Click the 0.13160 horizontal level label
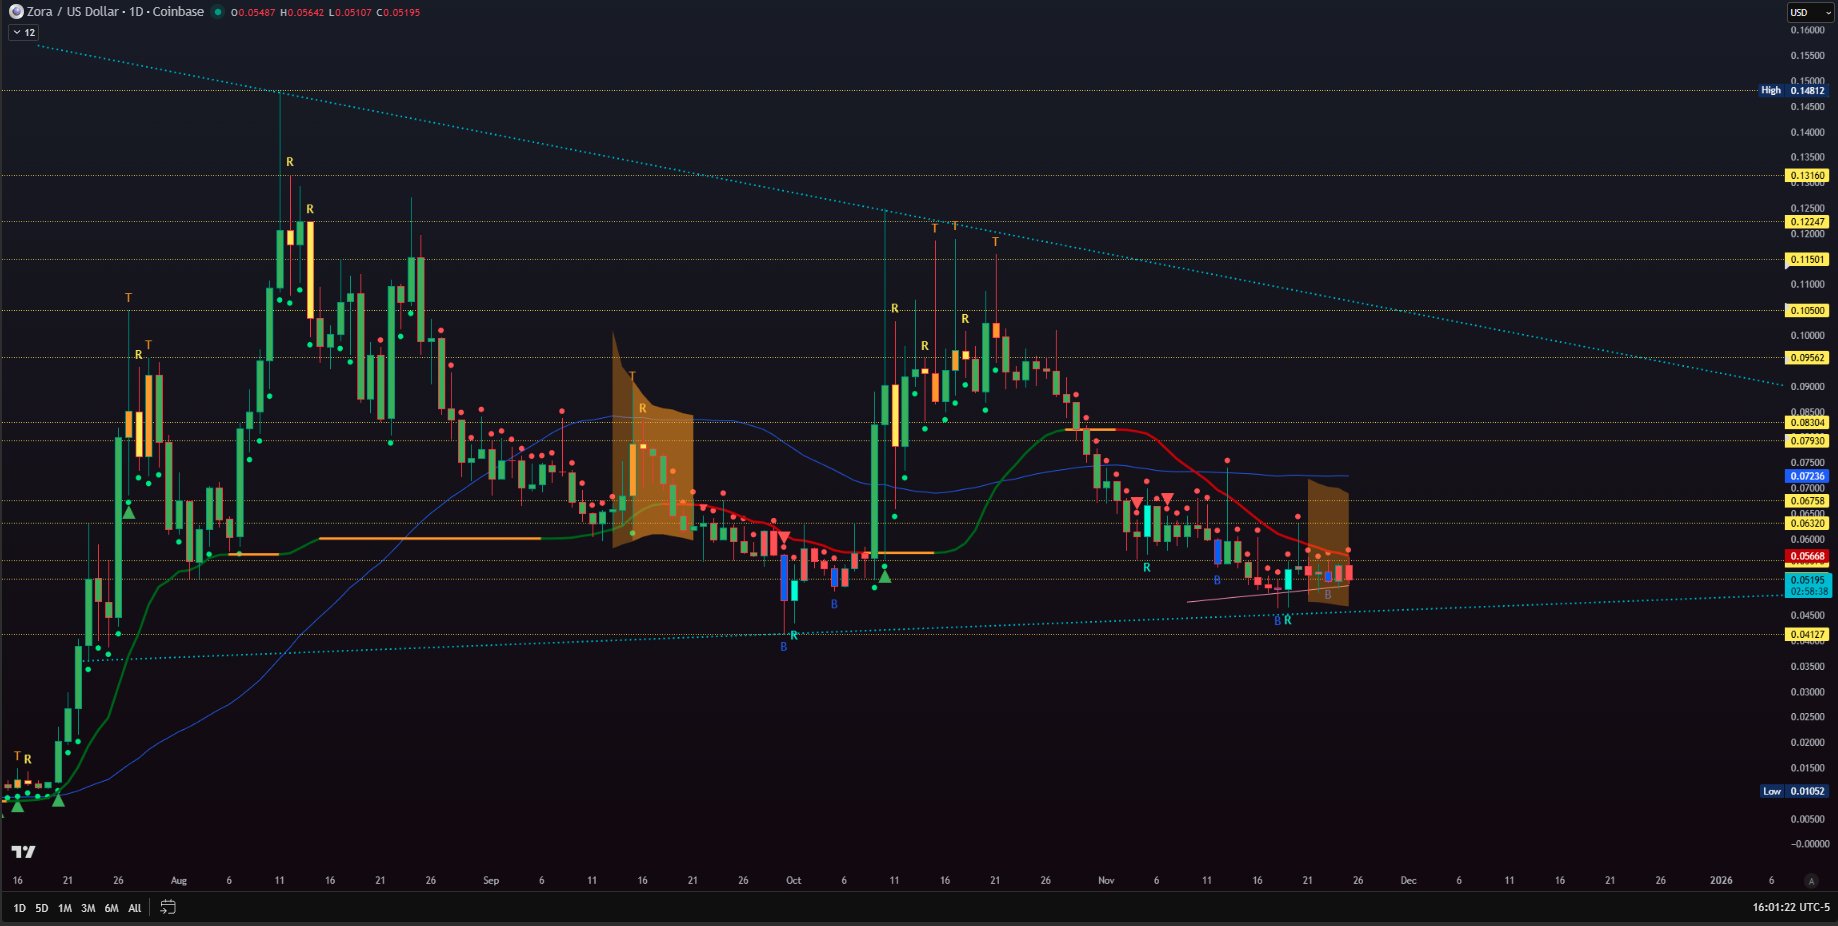 [x=1807, y=175]
